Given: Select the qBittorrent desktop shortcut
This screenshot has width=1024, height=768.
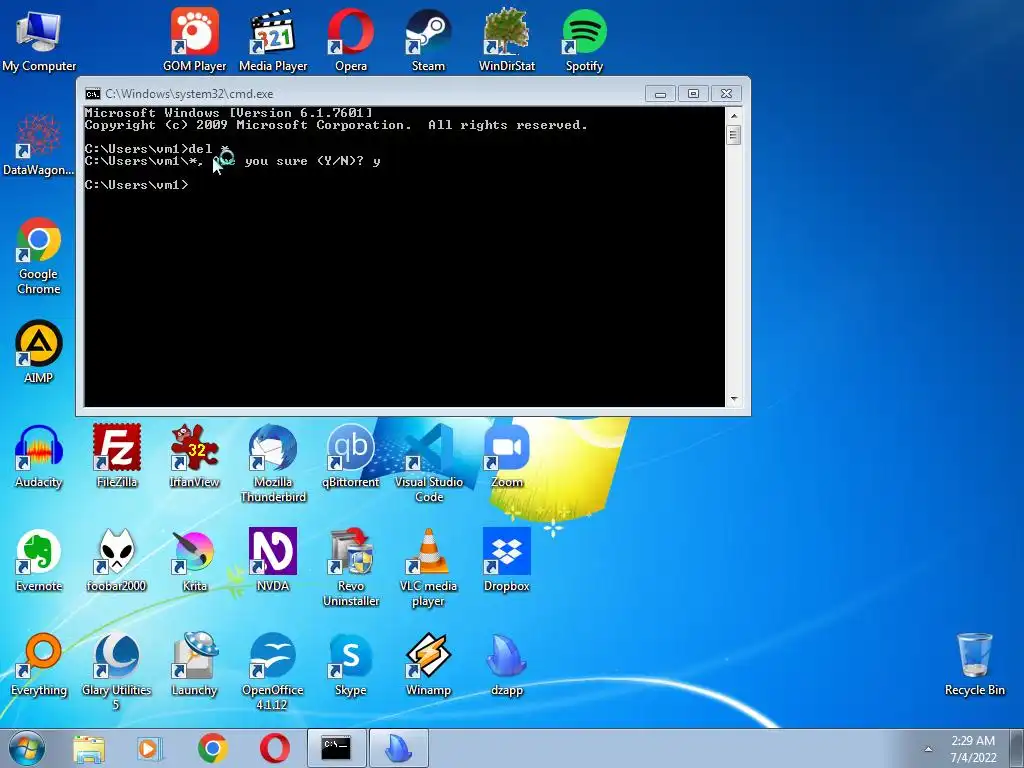Looking at the screenshot, I should click(x=351, y=457).
